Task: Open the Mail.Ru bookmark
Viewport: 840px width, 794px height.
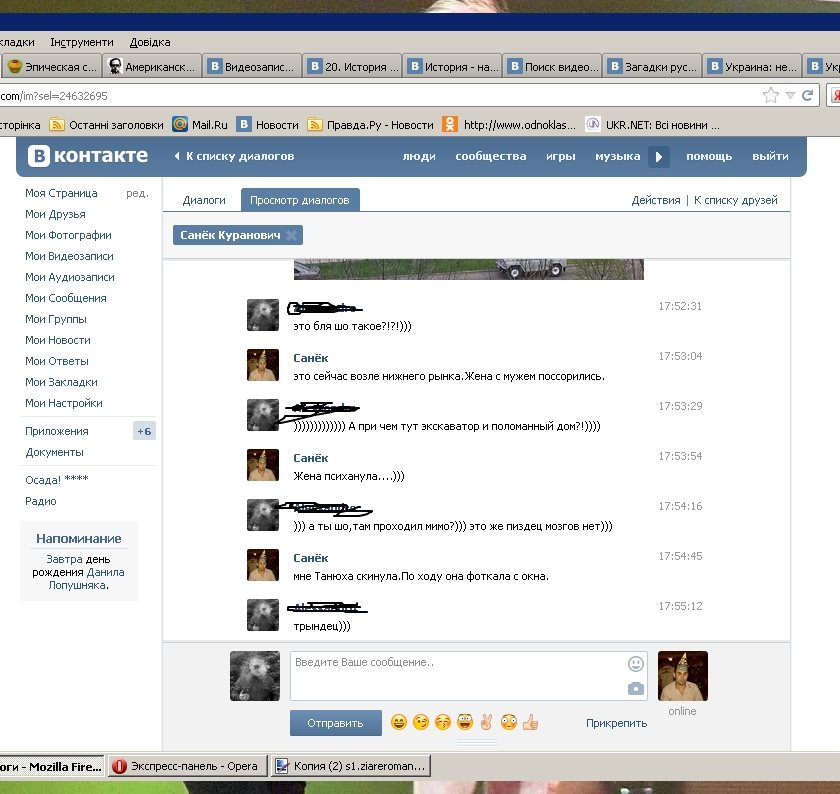Action: [200, 125]
